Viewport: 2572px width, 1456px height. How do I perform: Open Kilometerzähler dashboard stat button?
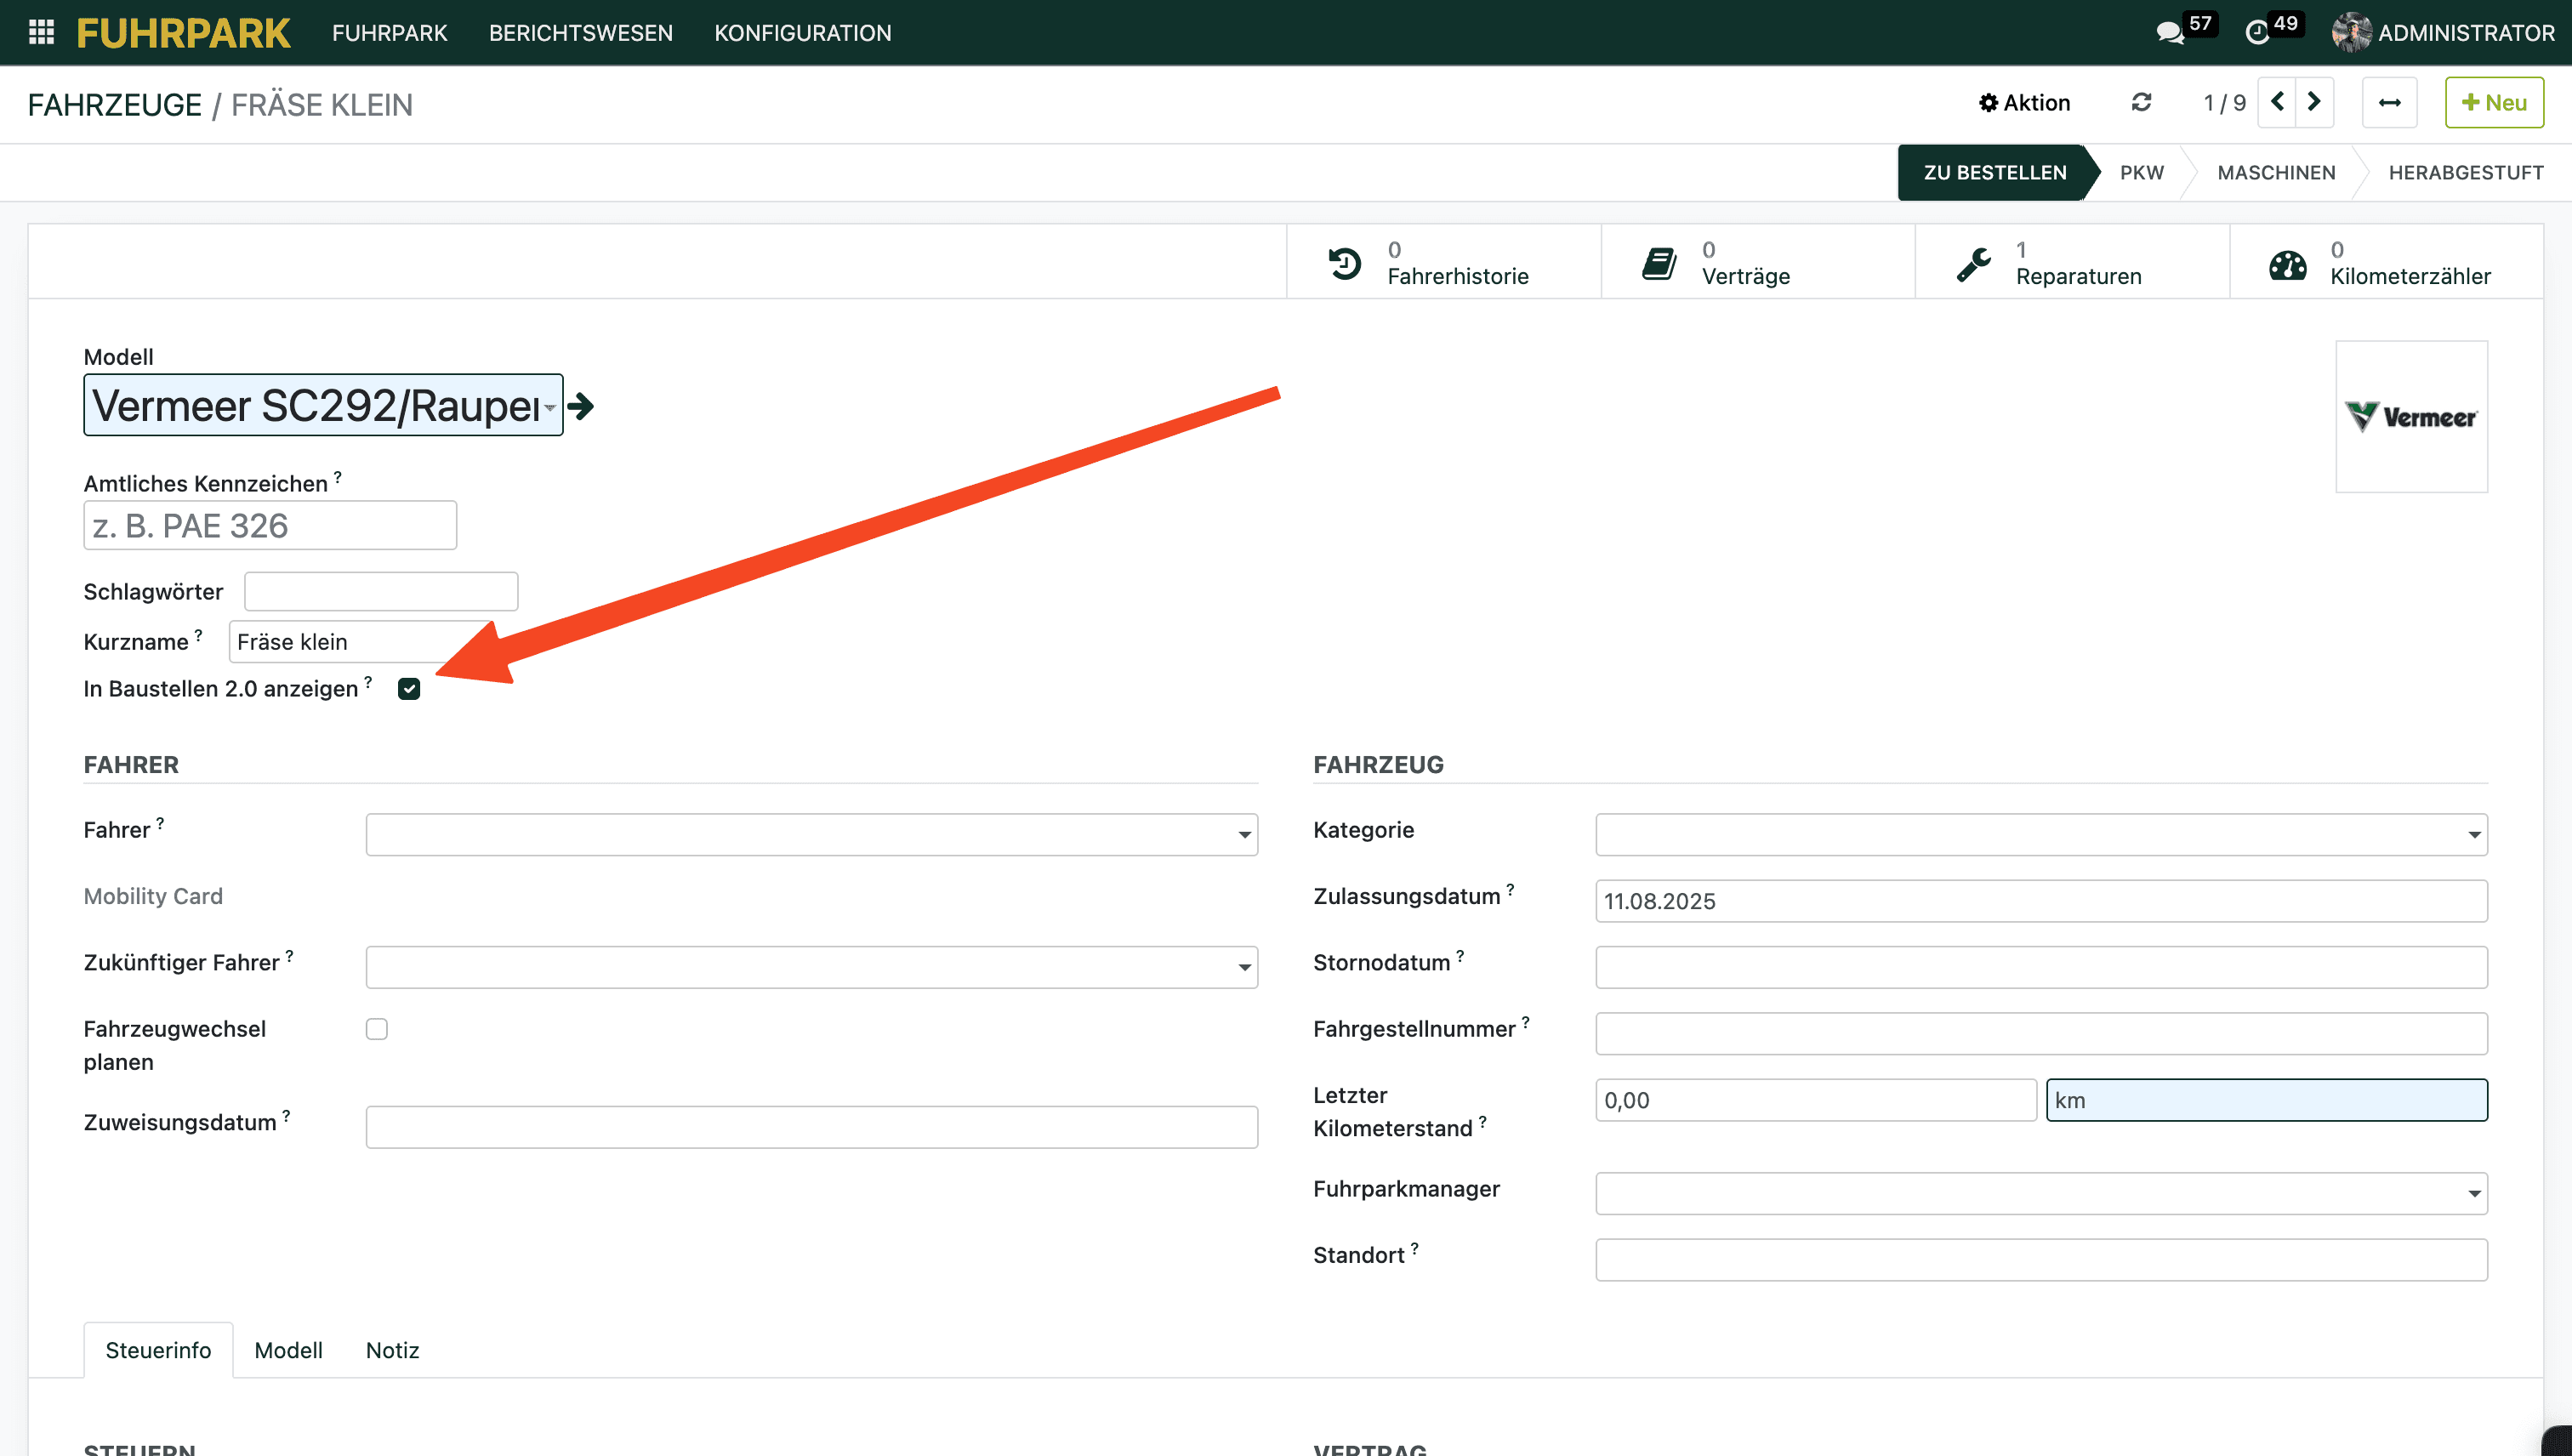point(2386,263)
